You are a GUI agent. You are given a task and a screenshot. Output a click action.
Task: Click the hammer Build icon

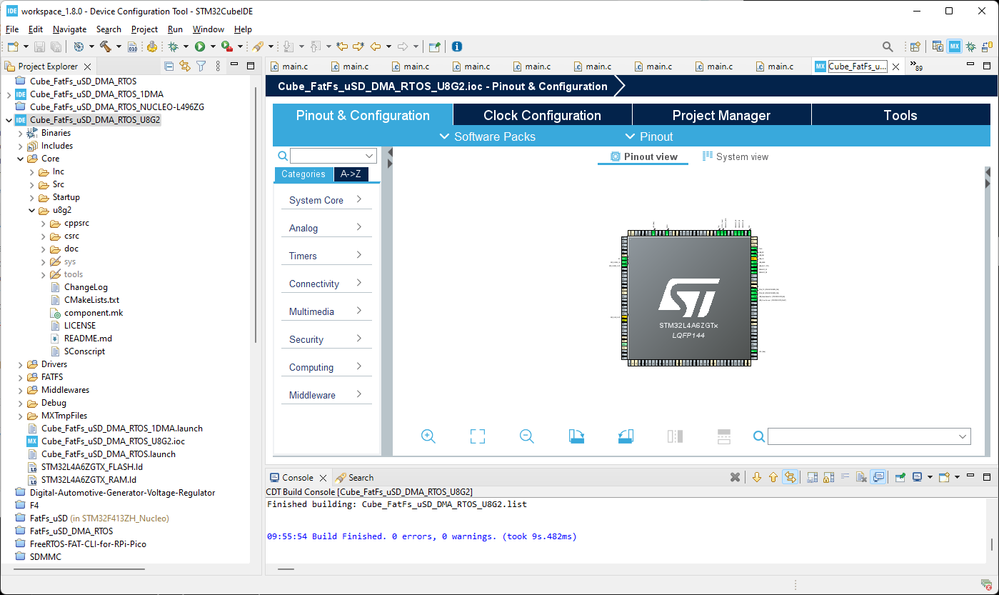coord(106,47)
